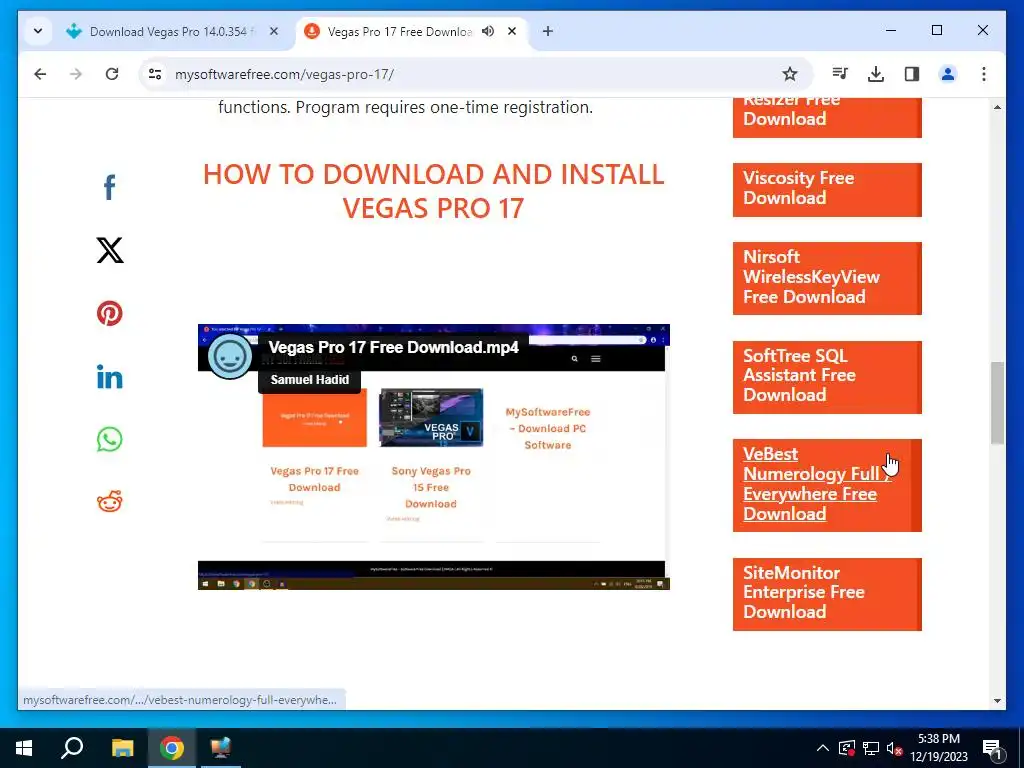Expand tab search dropdown arrow

[x=38, y=31]
